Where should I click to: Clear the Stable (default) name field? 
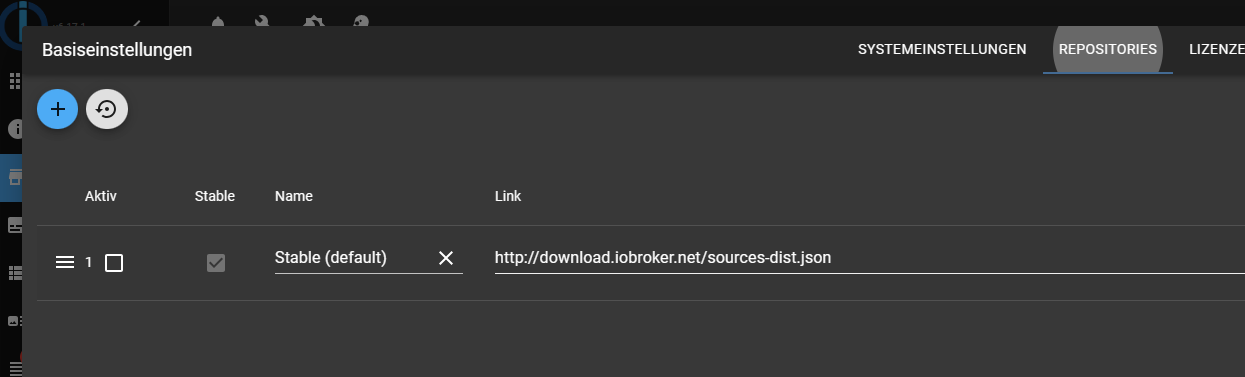[446, 258]
